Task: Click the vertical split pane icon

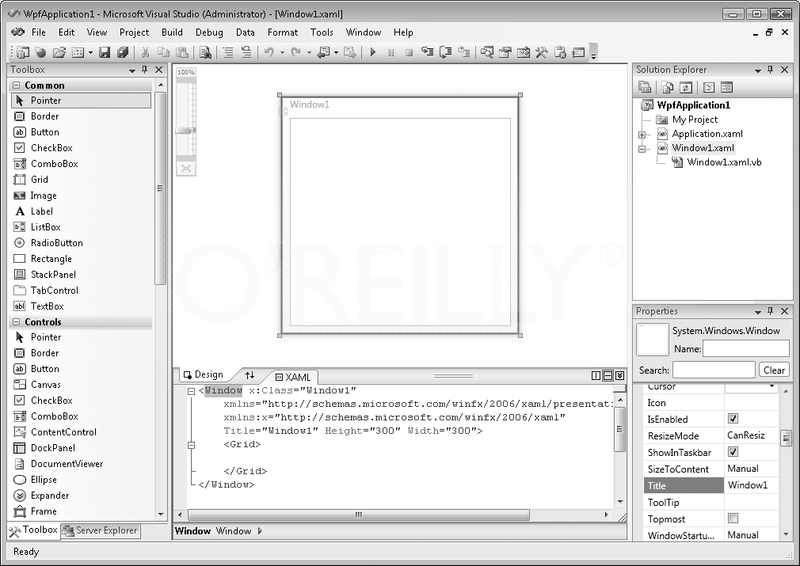Action: tap(595, 376)
